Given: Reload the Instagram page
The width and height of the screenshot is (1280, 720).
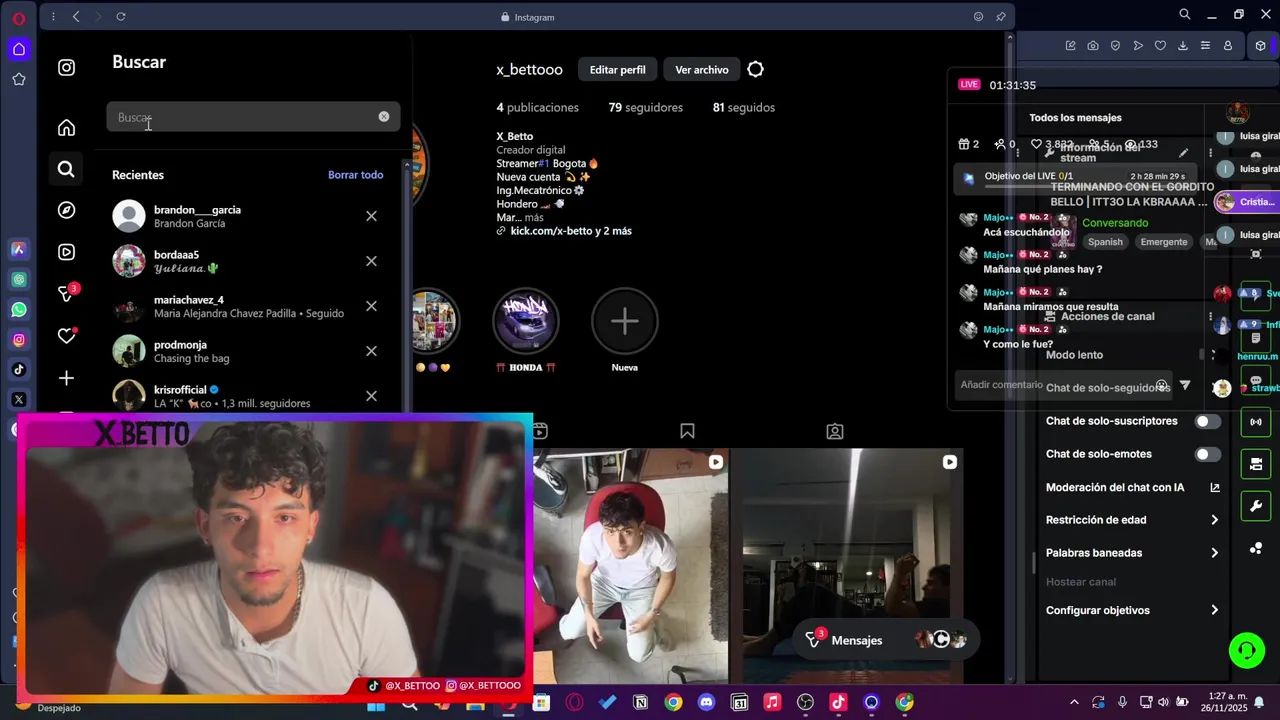Looking at the screenshot, I should click(x=121, y=17).
